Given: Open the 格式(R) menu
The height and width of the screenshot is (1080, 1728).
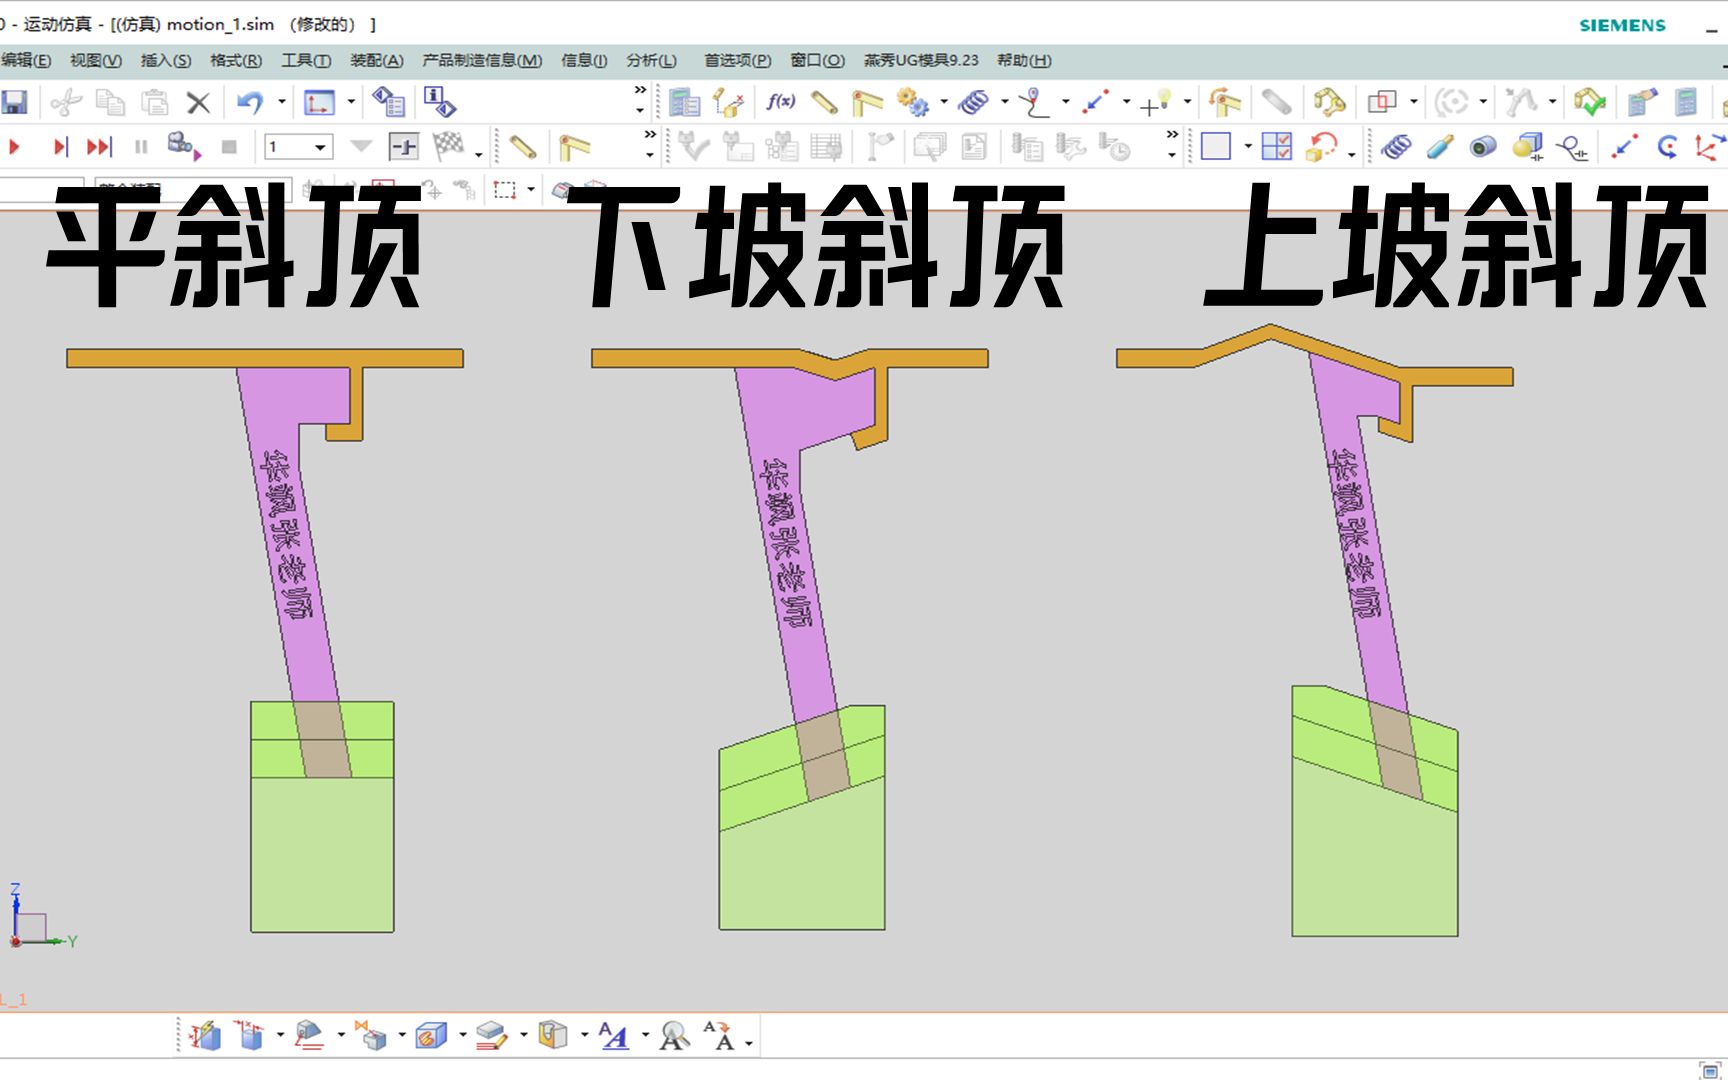Looking at the screenshot, I should 236,60.
